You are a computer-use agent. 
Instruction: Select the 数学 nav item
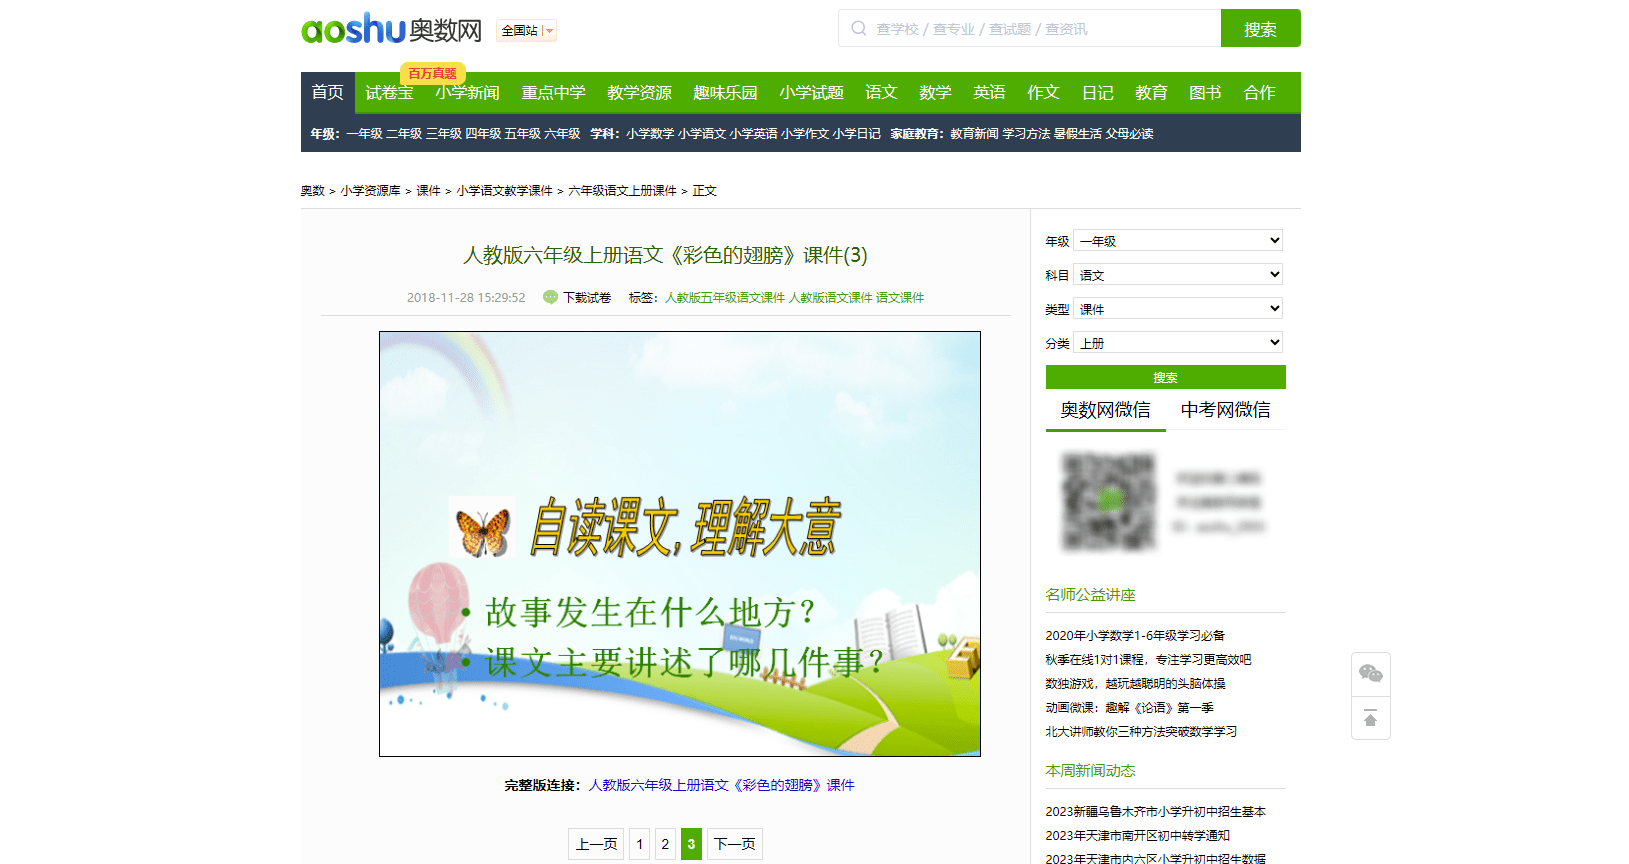pos(935,92)
